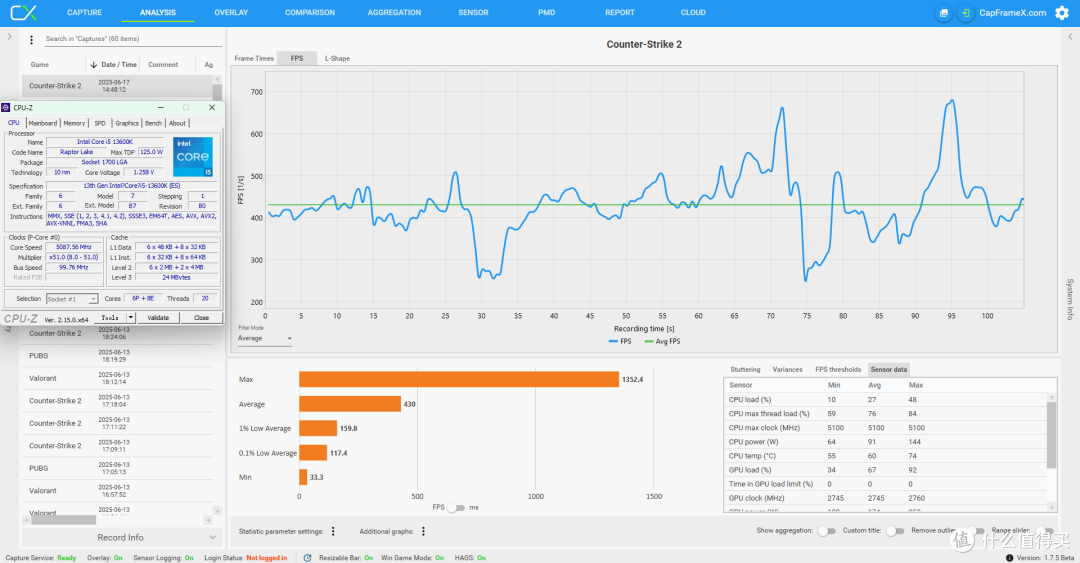Image resolution: width=1080 pixels, height=563 pixels.
Task: Select Counter-Strike 2 capture from 17:11:22
Action: point(117,423)
